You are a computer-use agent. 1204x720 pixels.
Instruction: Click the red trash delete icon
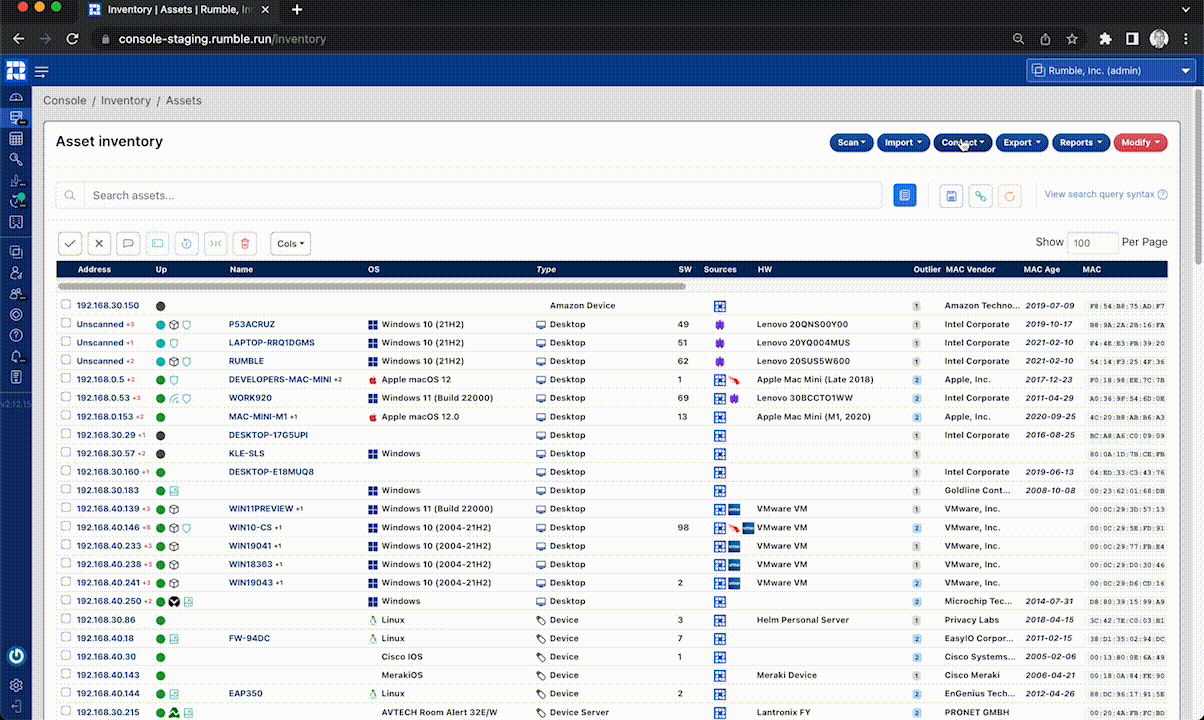tap(245, 243)
